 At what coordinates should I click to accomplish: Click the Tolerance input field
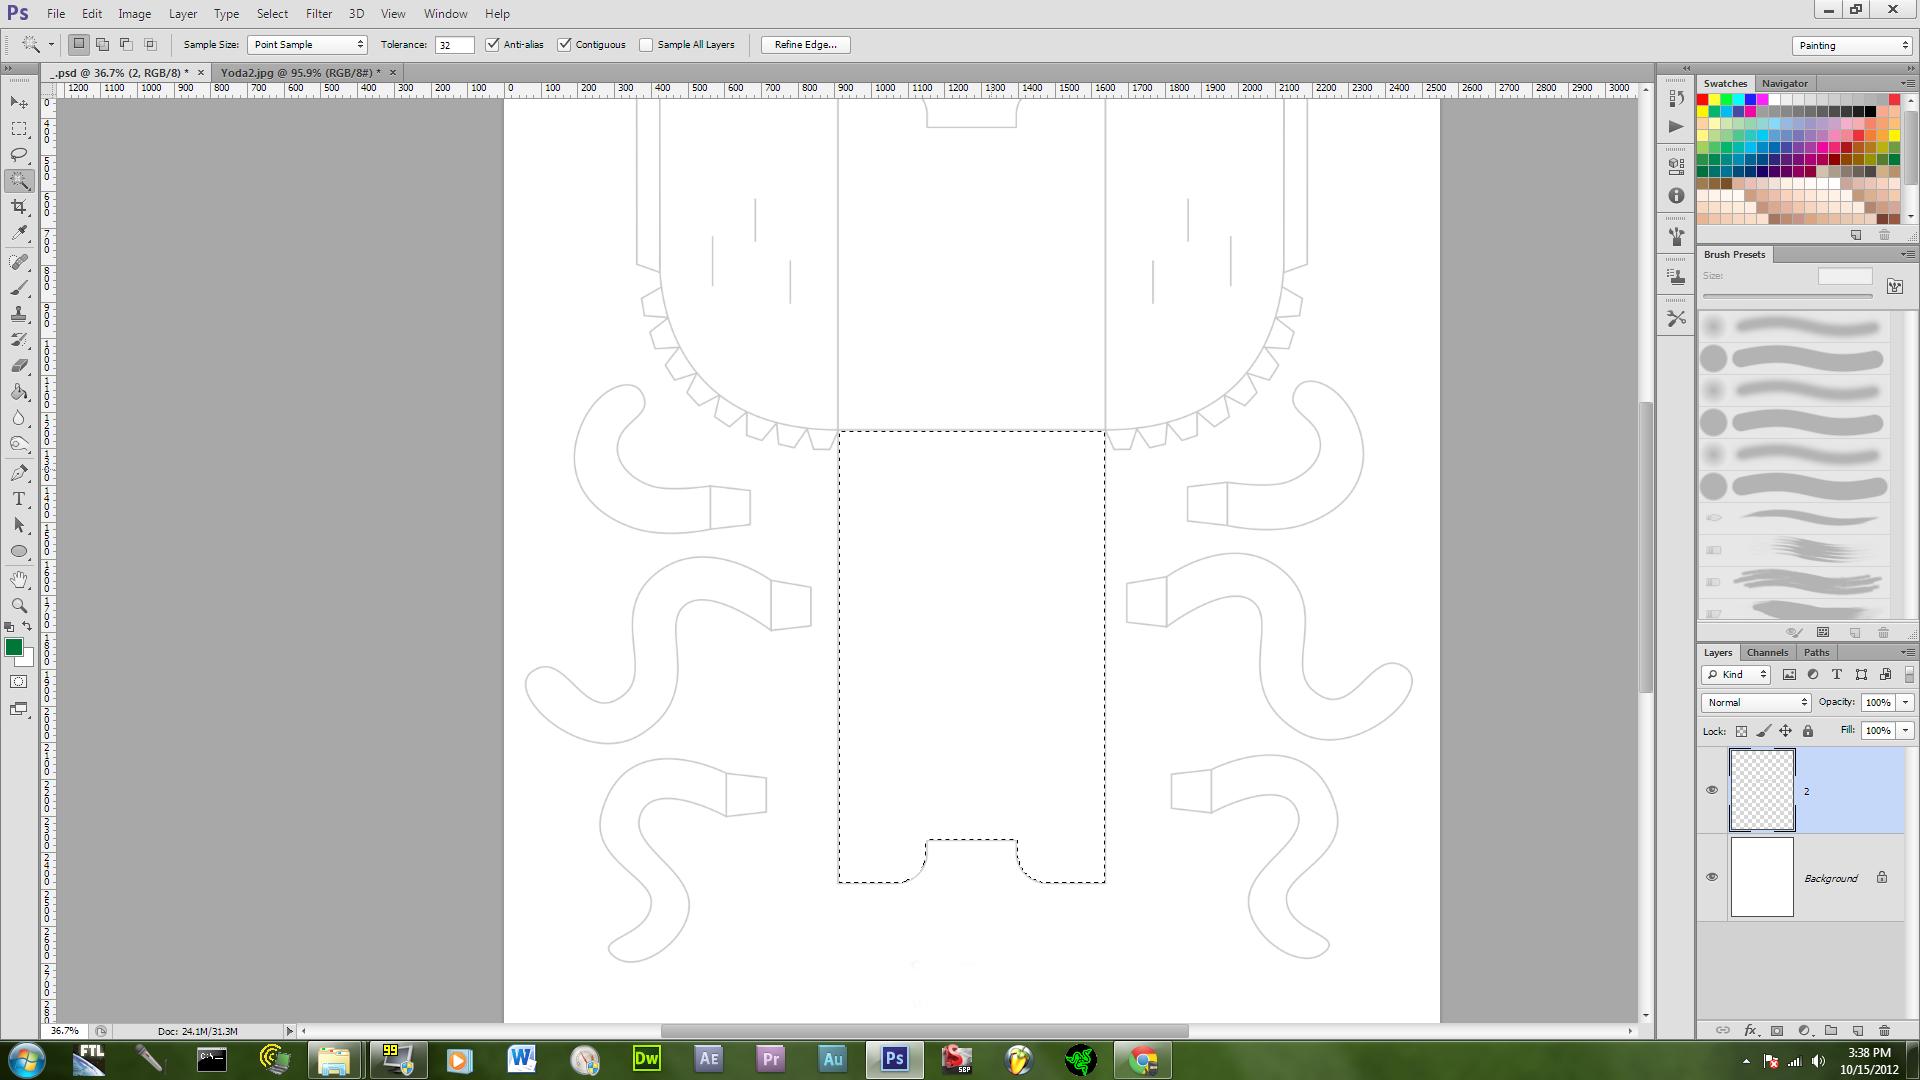tap(454, 44)
